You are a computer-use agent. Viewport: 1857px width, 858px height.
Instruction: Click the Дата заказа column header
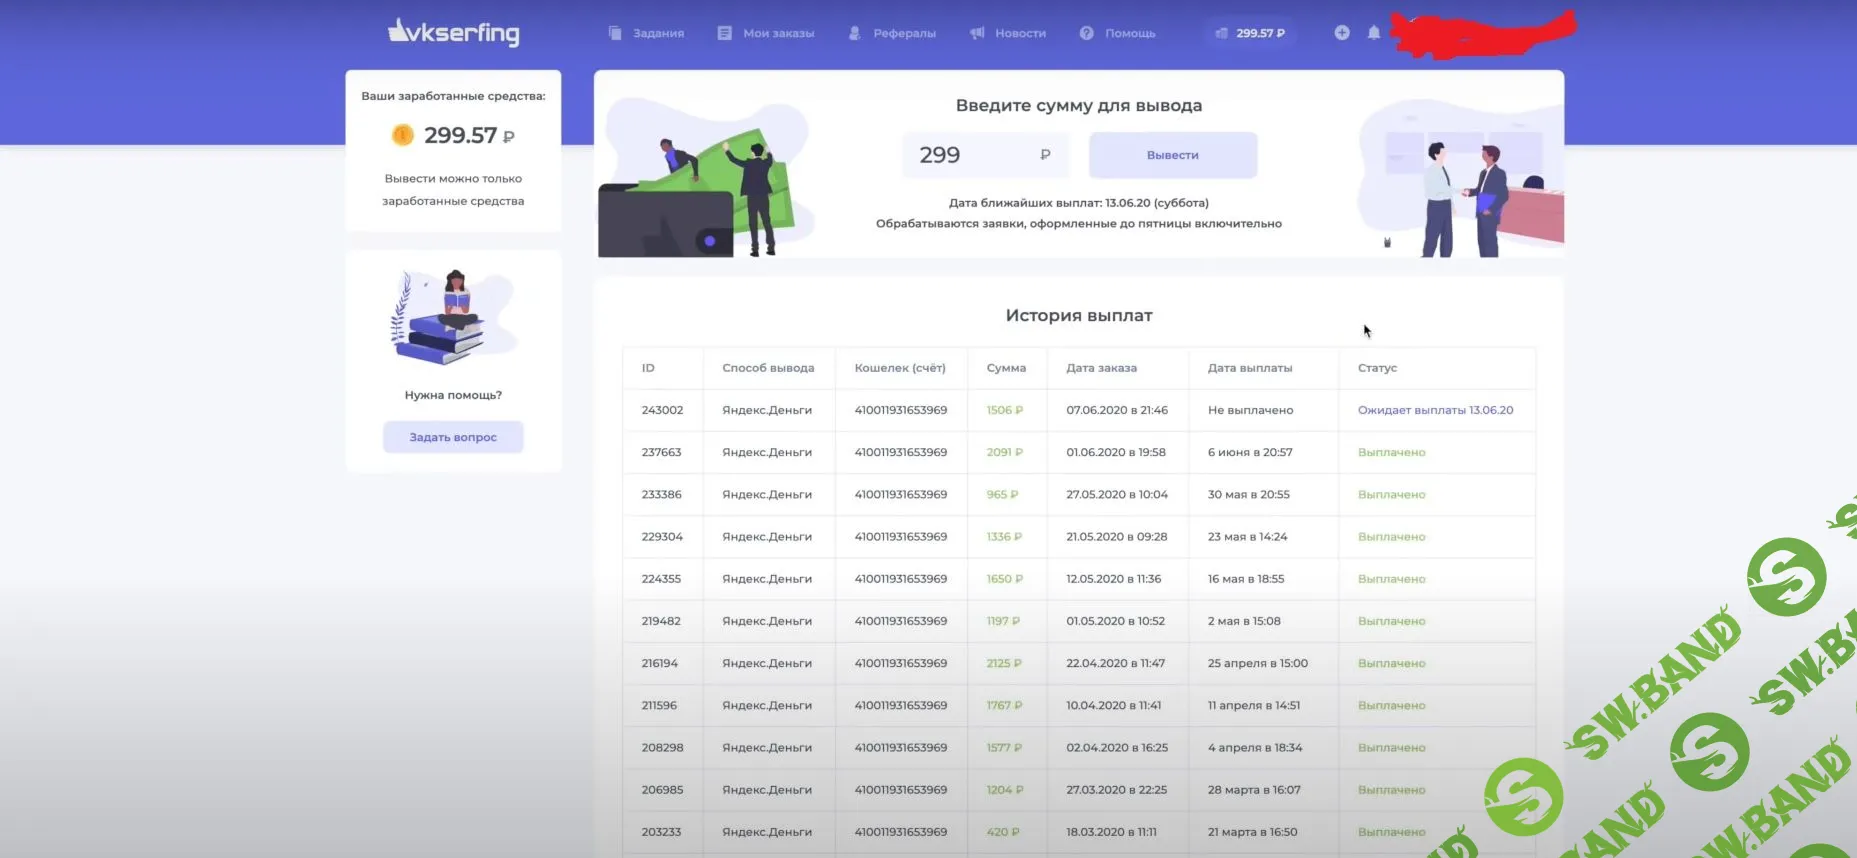click(x=1101, y=368)
